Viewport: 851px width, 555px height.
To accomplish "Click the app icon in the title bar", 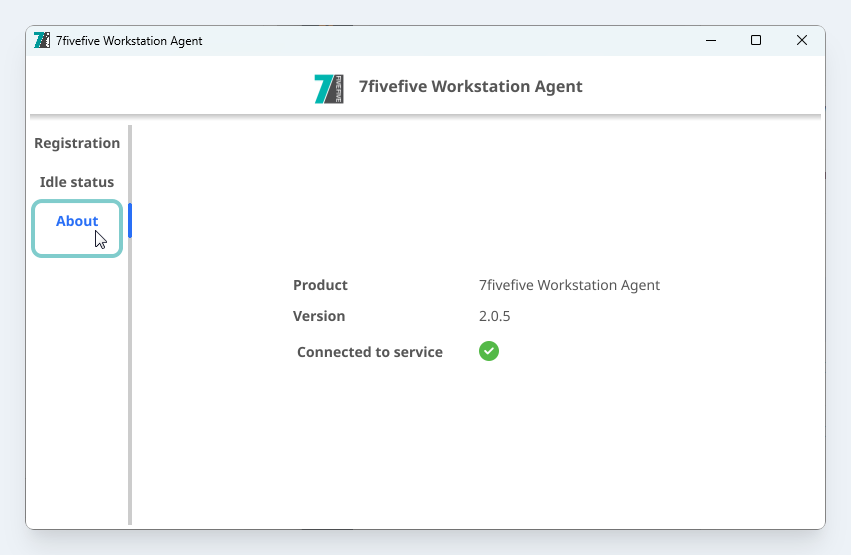I will [42, 41].
